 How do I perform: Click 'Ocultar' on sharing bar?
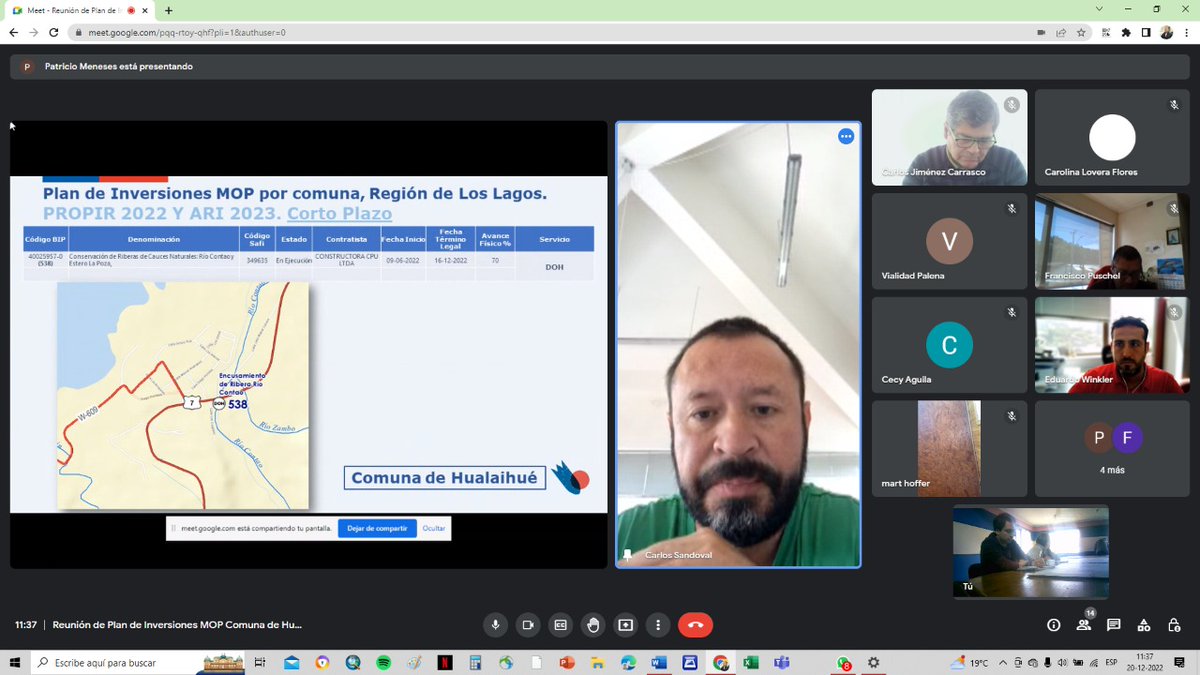(434, 528)
